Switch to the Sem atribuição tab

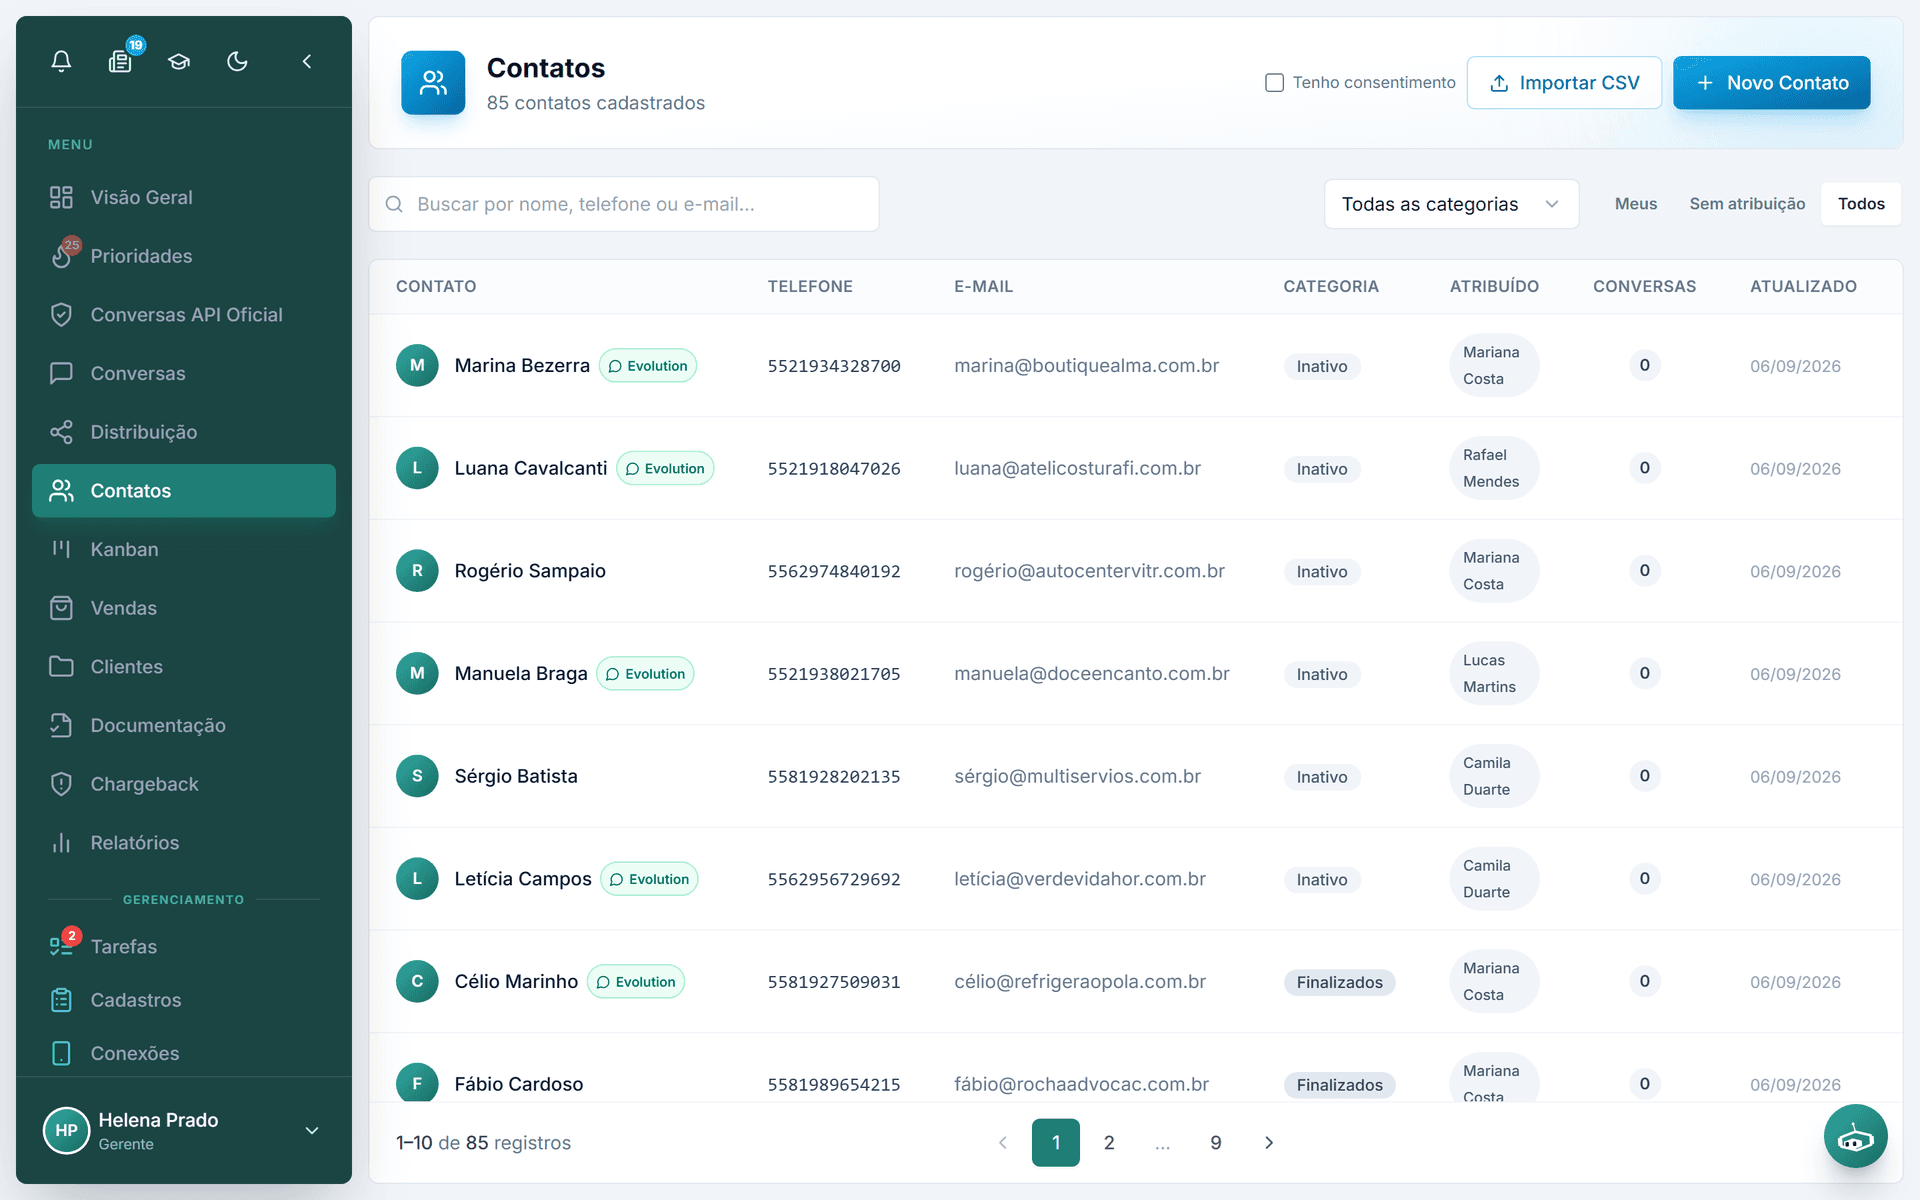[1747, 204]
